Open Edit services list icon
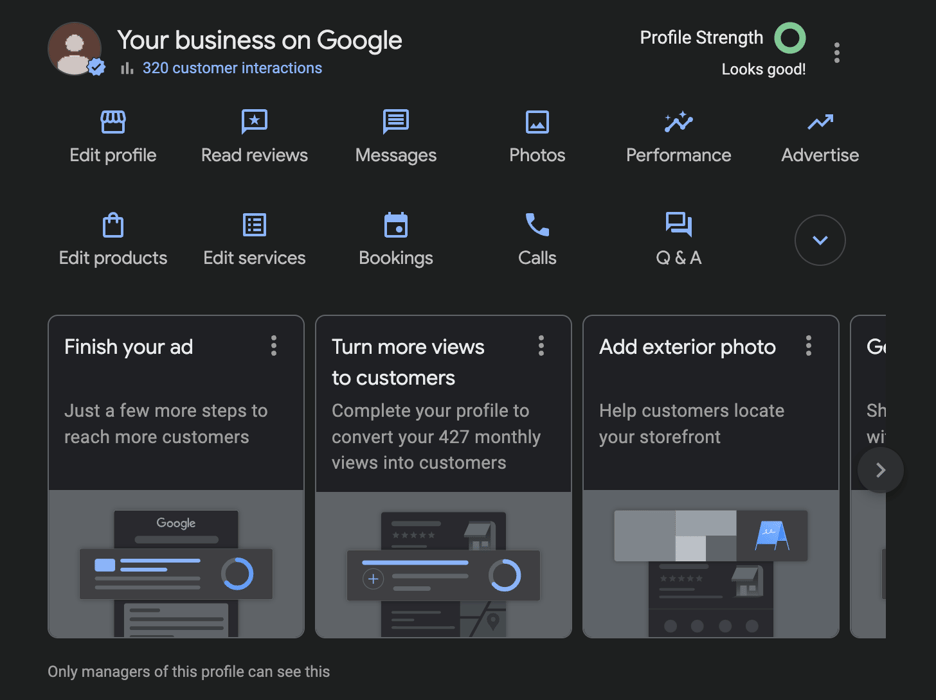 (254, 225)
